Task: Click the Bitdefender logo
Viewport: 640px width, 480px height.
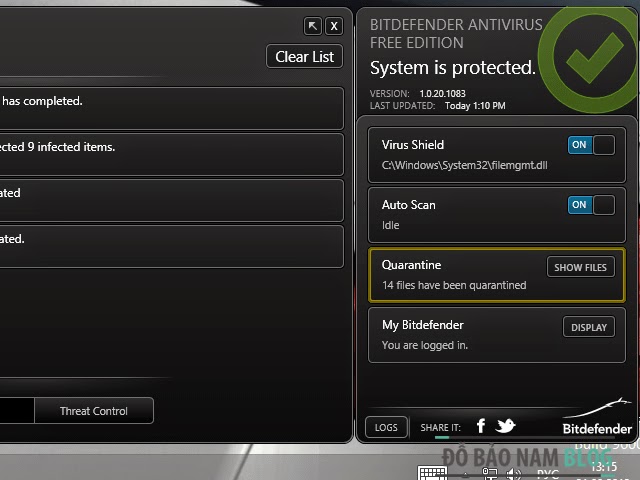Action: (x=597, y=416)
